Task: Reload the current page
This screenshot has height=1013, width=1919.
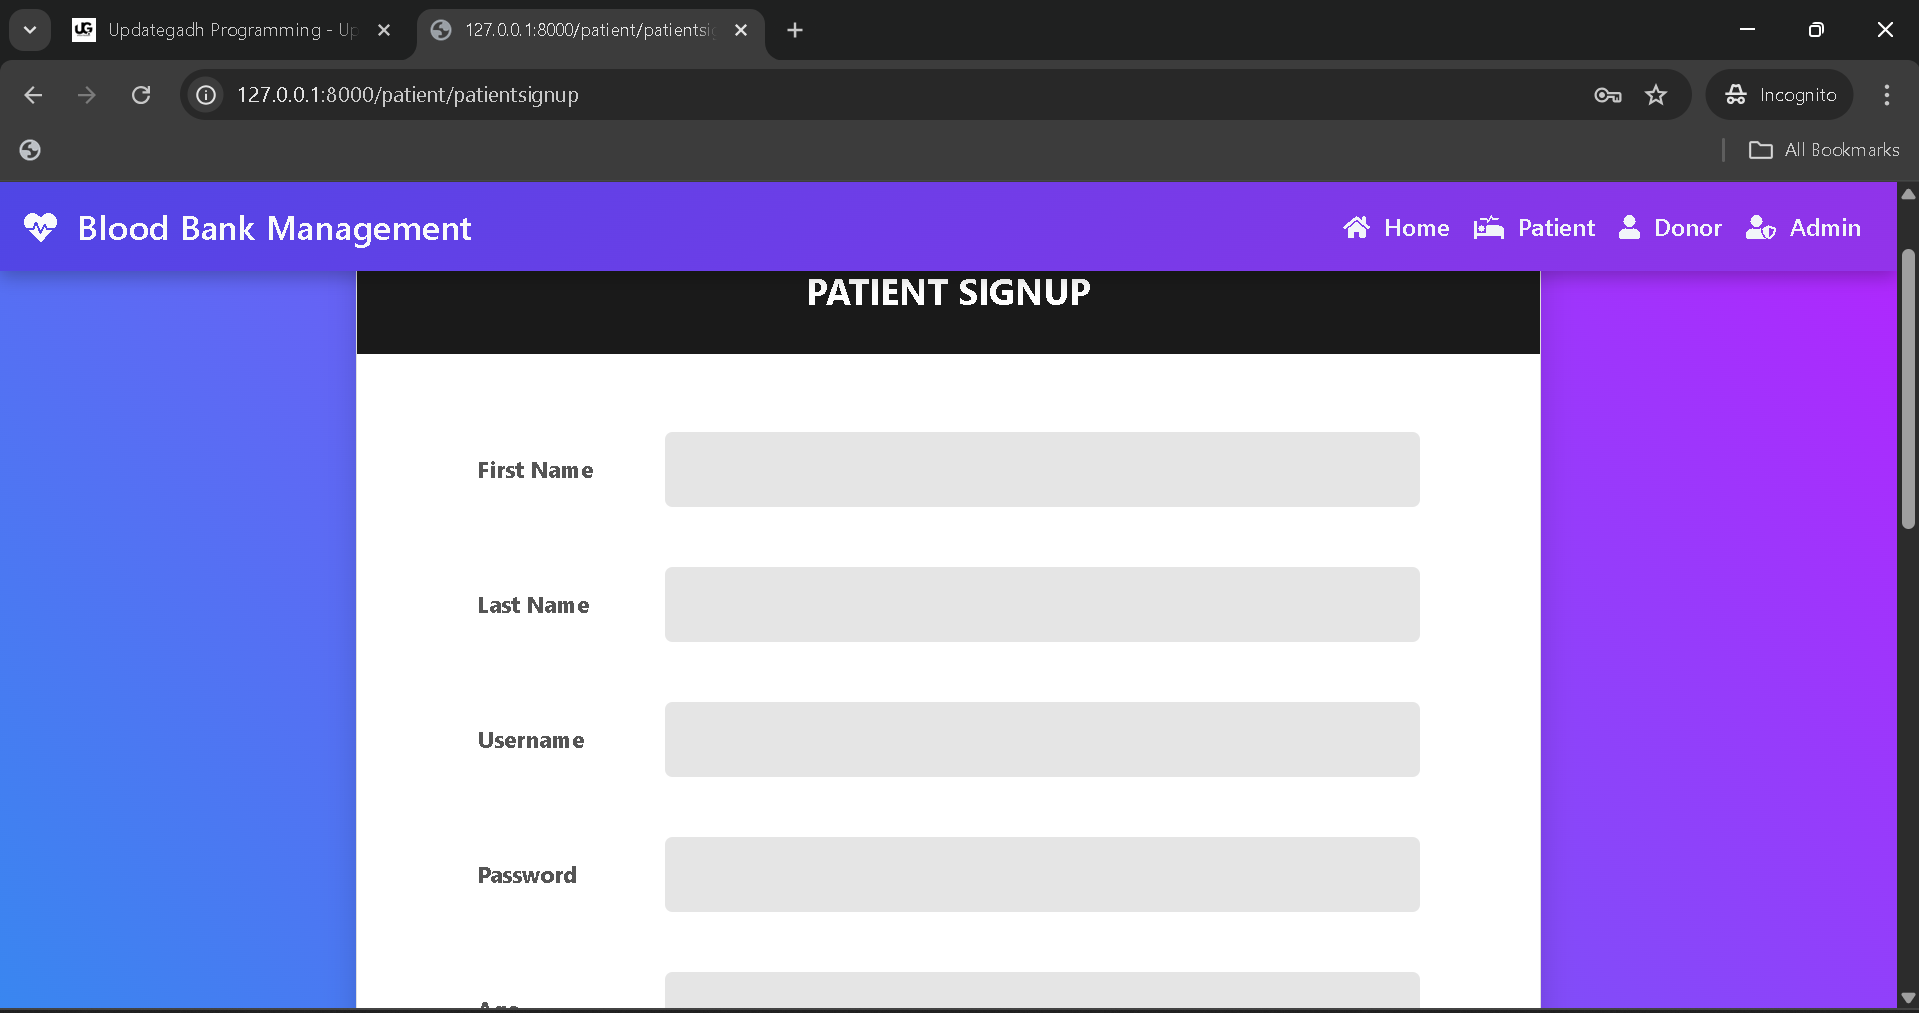Action: click(141, 95)
